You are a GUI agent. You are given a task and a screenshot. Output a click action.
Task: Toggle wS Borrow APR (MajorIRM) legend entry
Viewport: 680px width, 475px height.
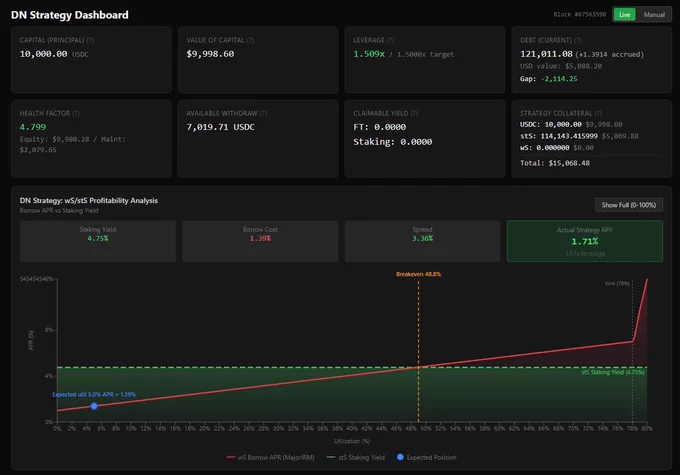270,457
